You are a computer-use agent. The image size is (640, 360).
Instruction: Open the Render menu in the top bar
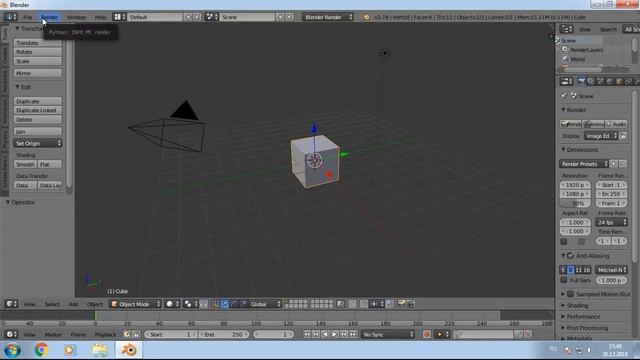tap(49, 17)
